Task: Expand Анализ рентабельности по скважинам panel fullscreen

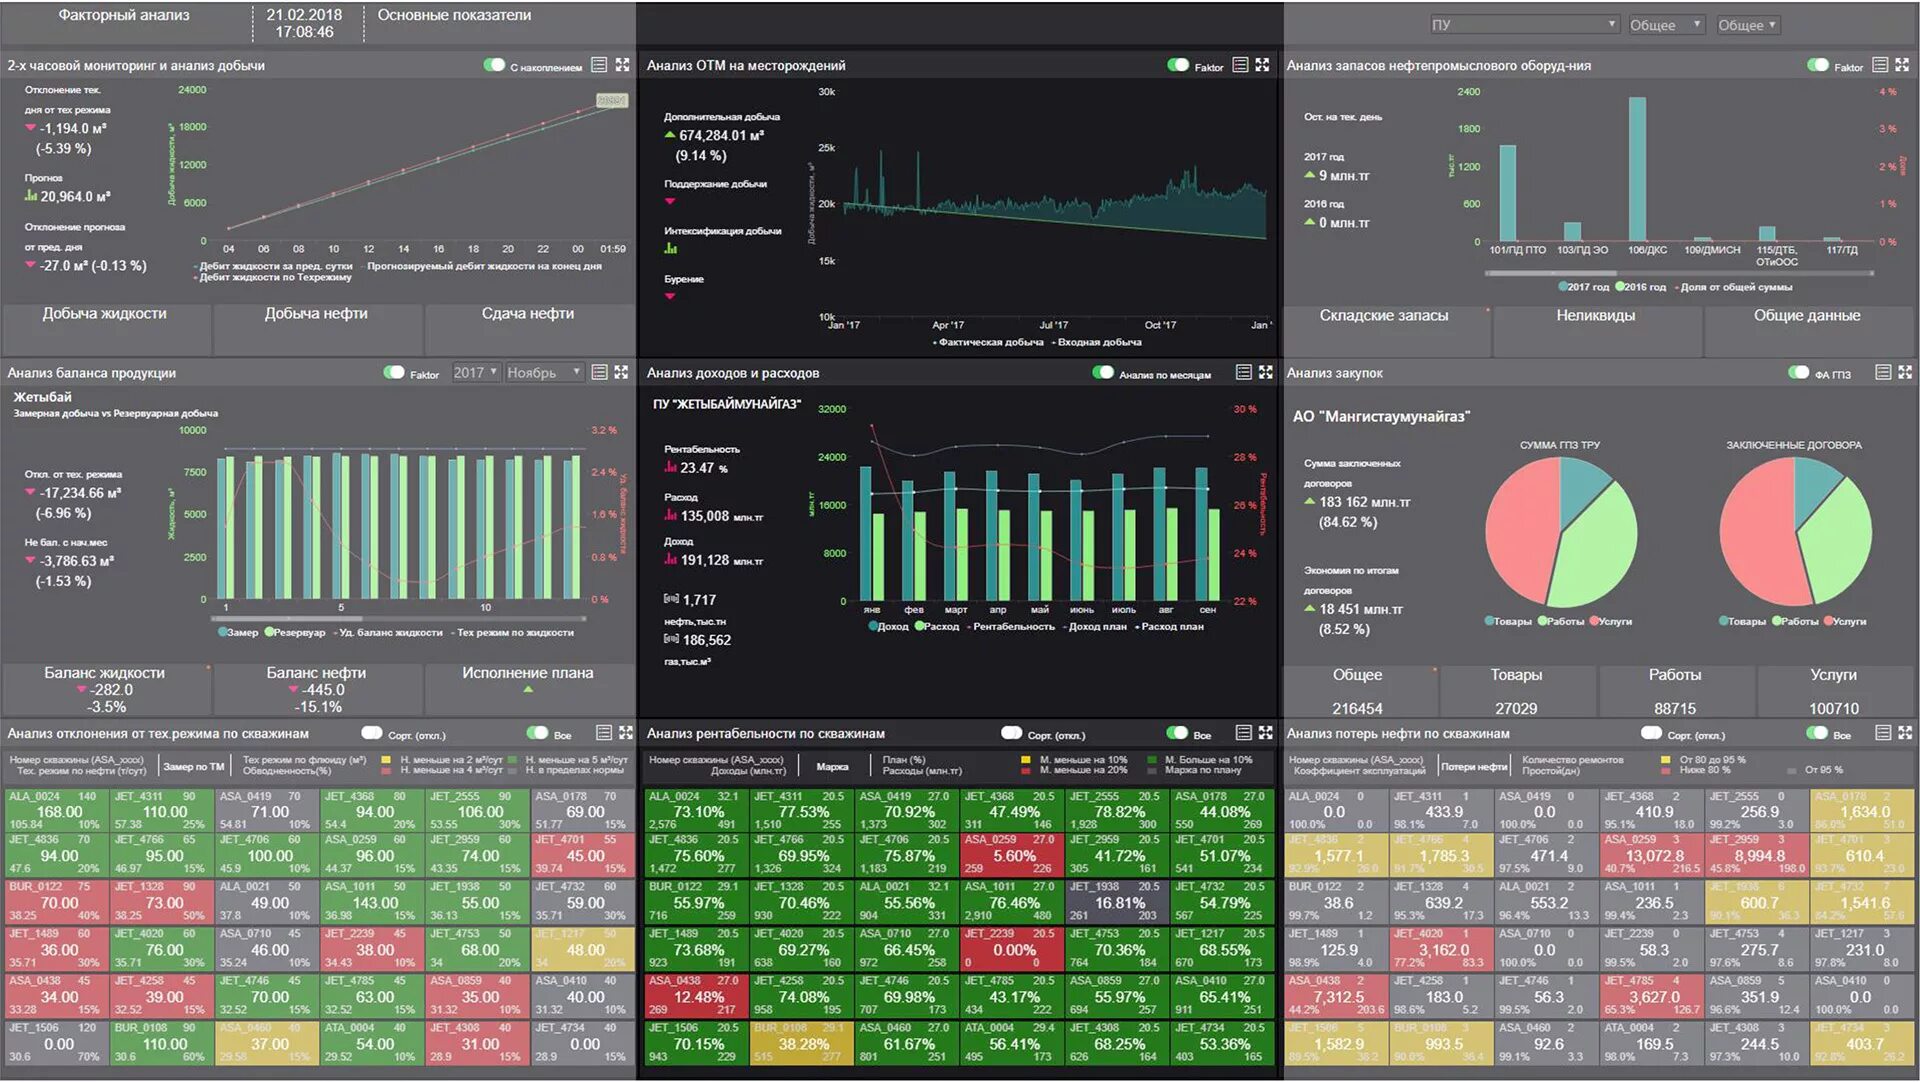Action: [x=1266, y=733]
